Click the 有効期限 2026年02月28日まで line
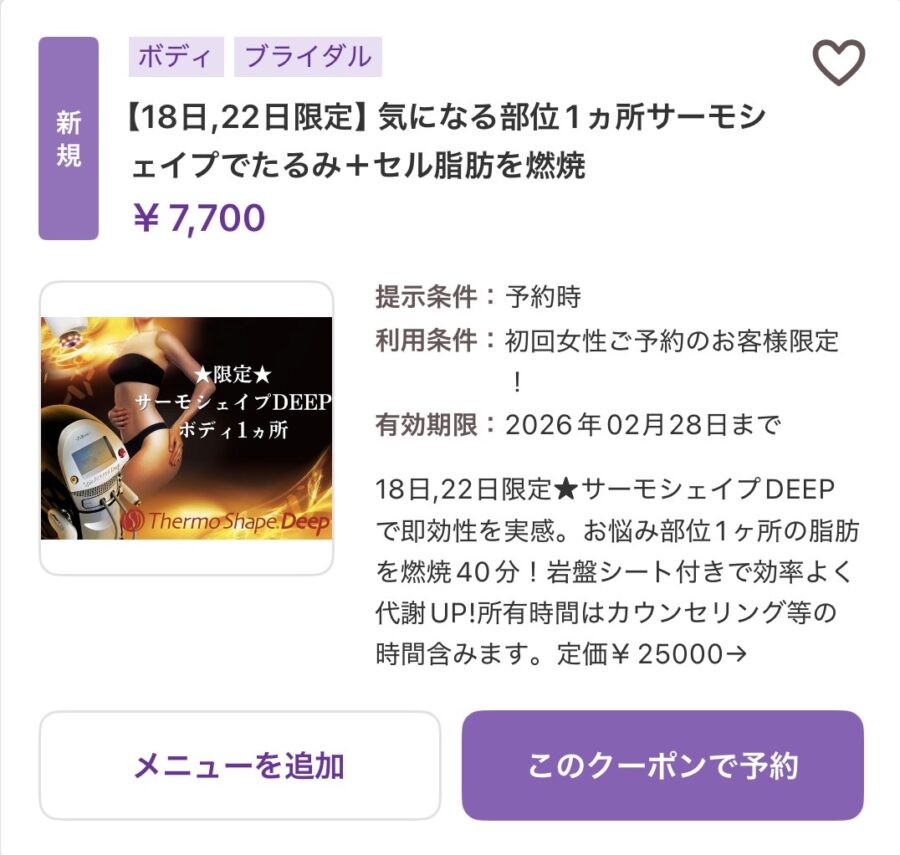Viewport: 900px width, 855px height. [578, 425]
